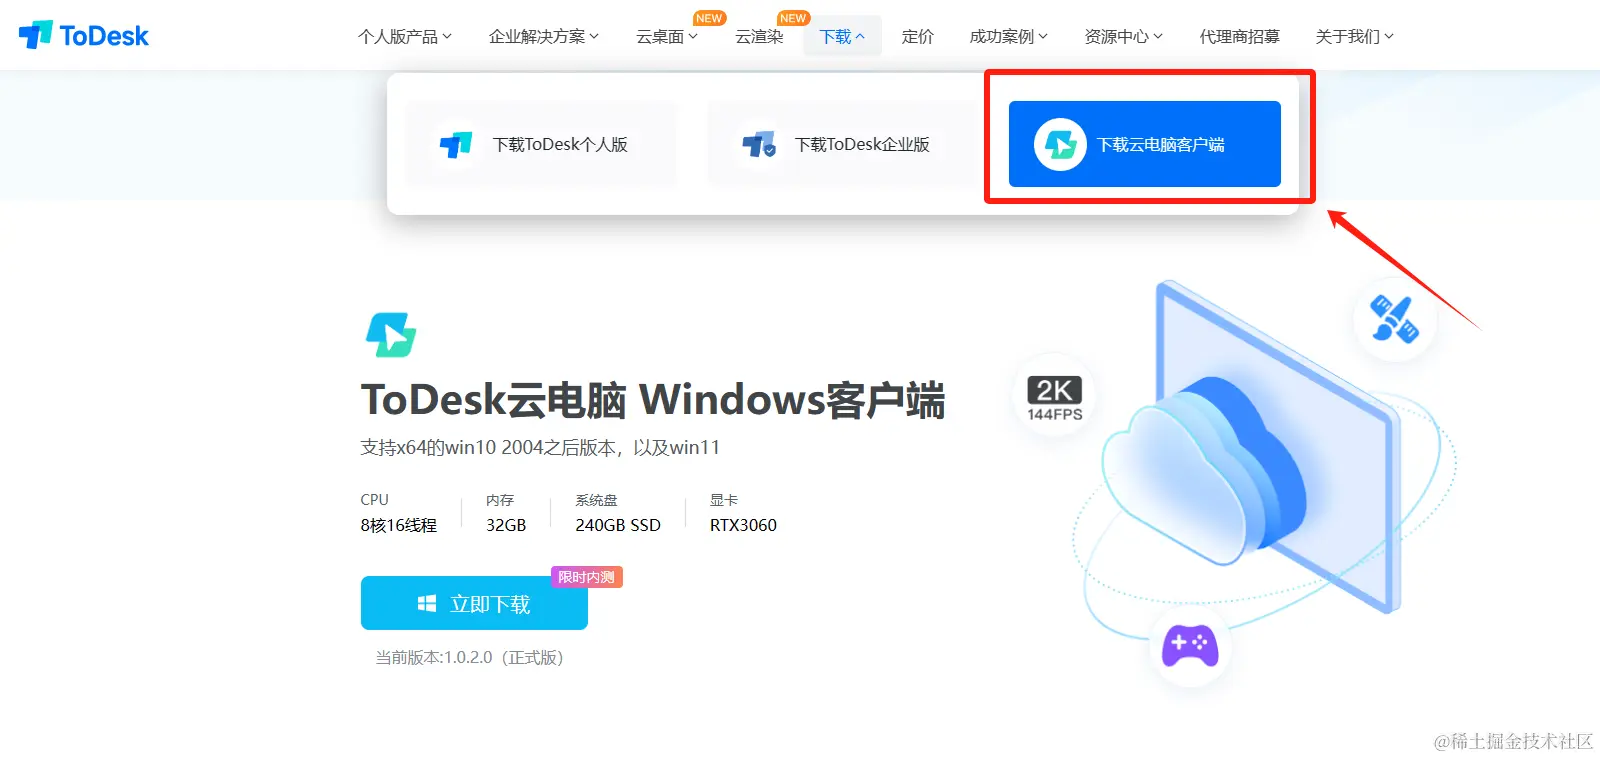Click the graphics card spec RTX3060

coord(743,525)
